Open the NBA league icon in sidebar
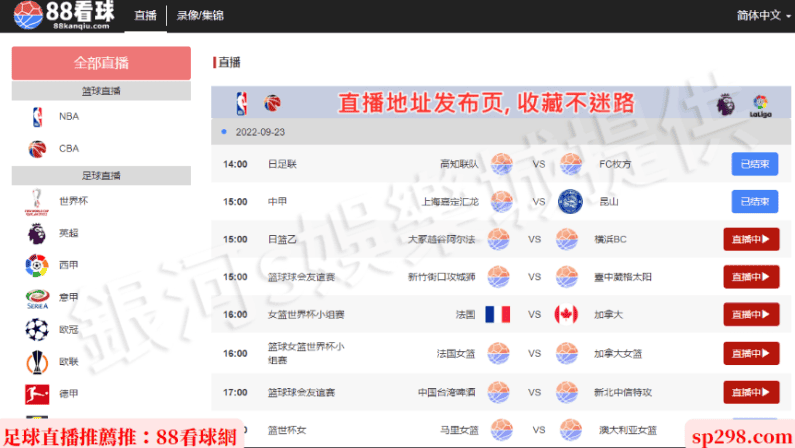 point(37,117)
